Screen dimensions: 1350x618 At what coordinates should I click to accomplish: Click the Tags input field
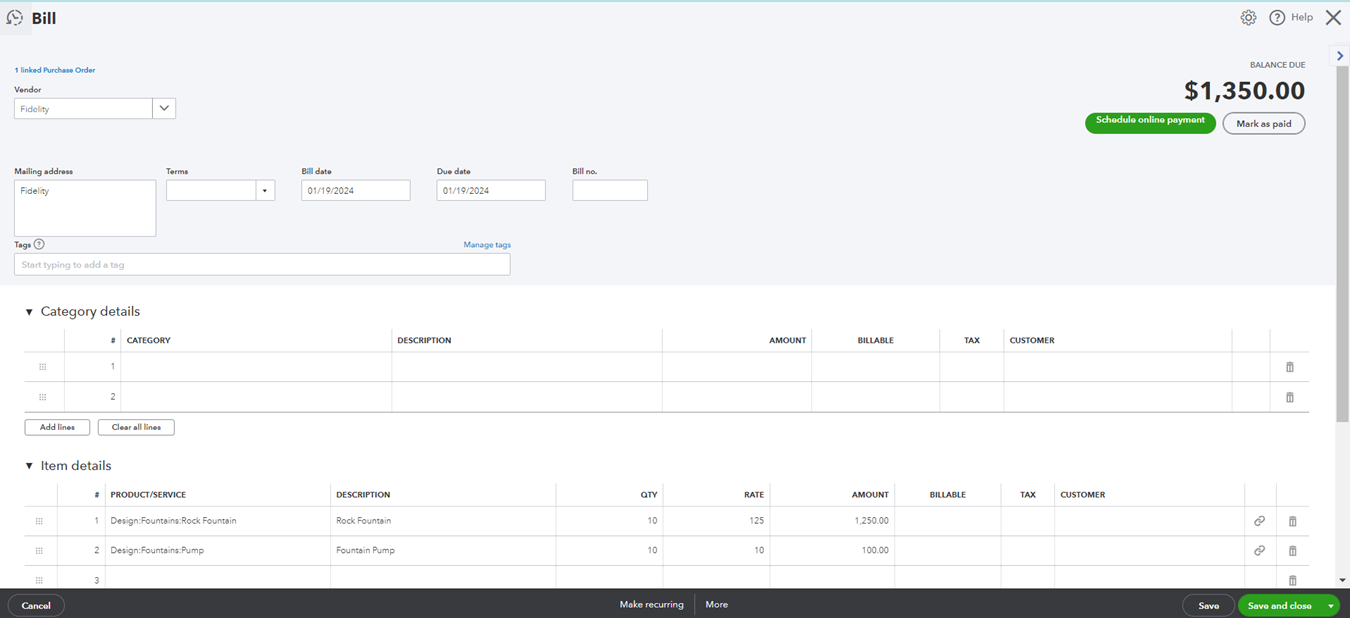tap(262, 264)
